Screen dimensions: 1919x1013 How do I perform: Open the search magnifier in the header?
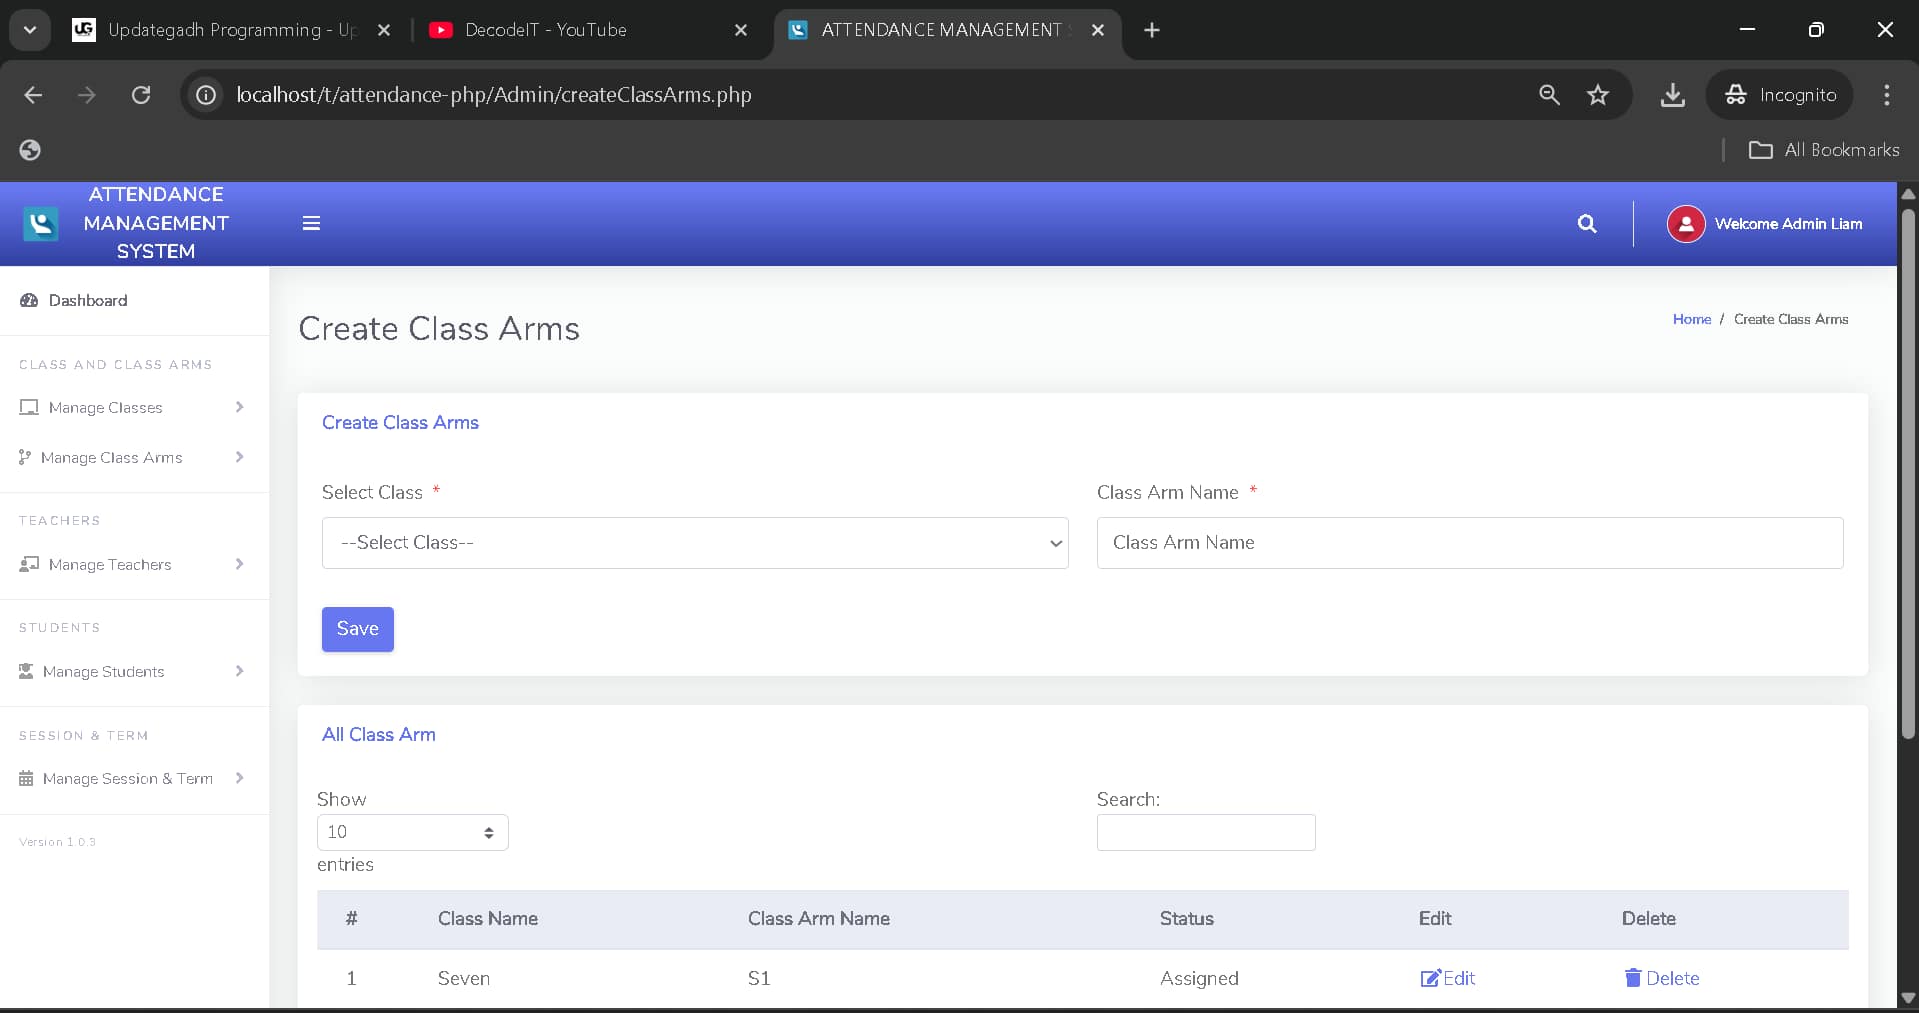[1587, 223]
